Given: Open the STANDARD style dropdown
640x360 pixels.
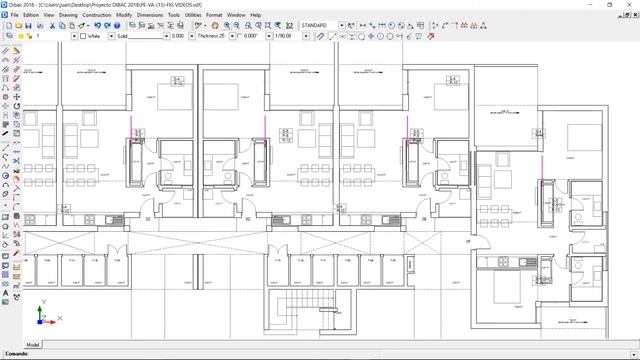Looking at the screenshot, I should [342, 26].
